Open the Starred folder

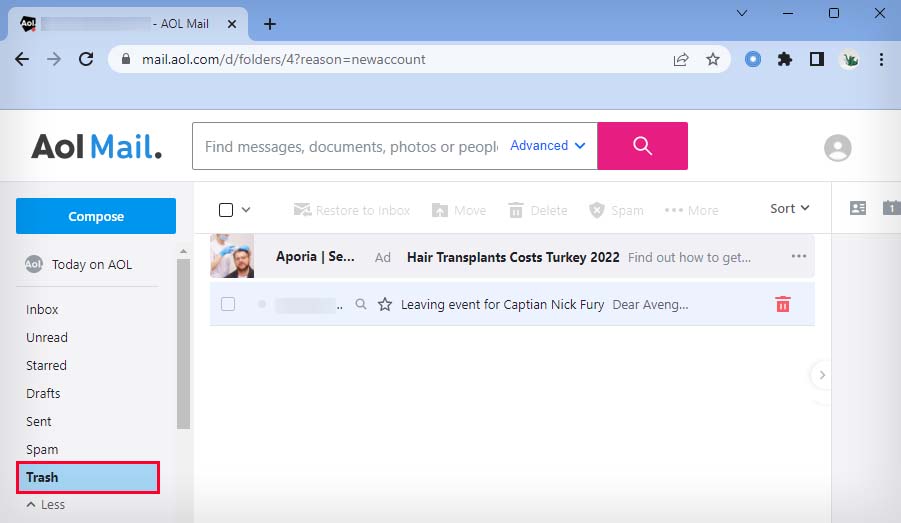pyautogui.click(x=46, y=366)
